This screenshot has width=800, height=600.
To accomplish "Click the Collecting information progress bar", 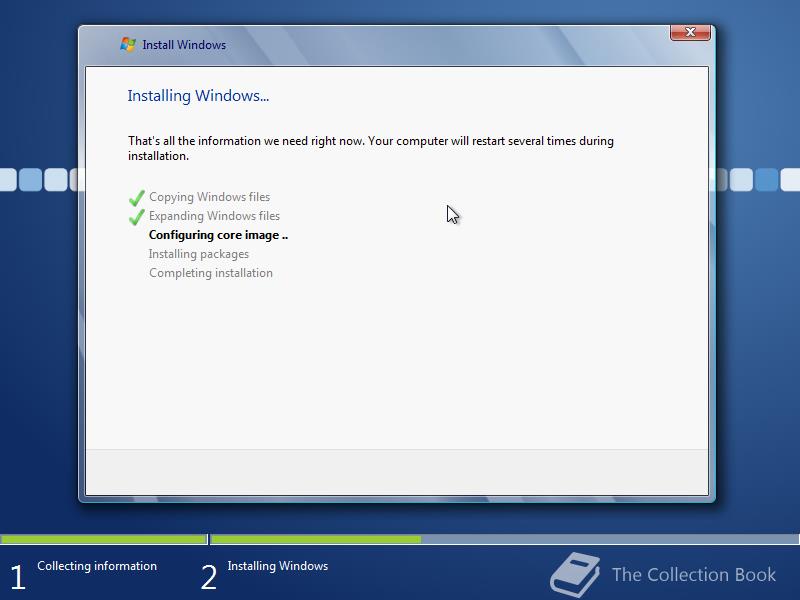I will pos(104,539).
